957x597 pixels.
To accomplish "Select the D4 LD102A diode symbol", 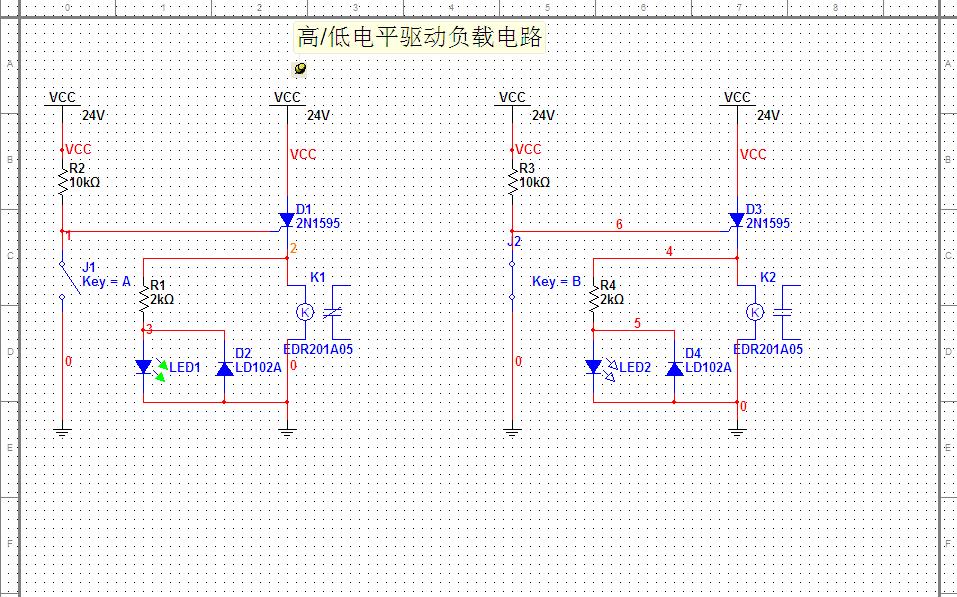I will click(x=675, y=368).
